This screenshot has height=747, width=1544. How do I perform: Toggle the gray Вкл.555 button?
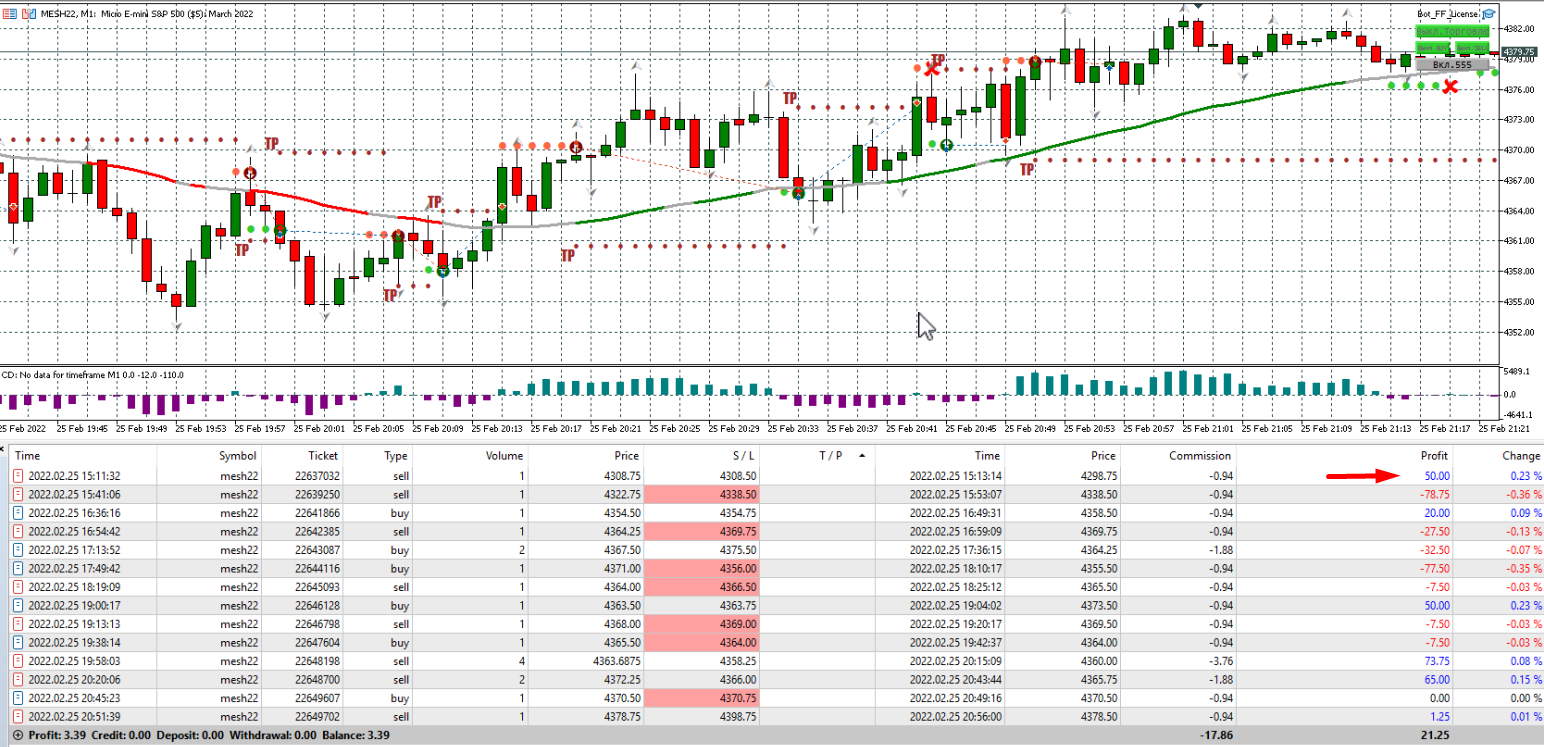point(1452,64)
